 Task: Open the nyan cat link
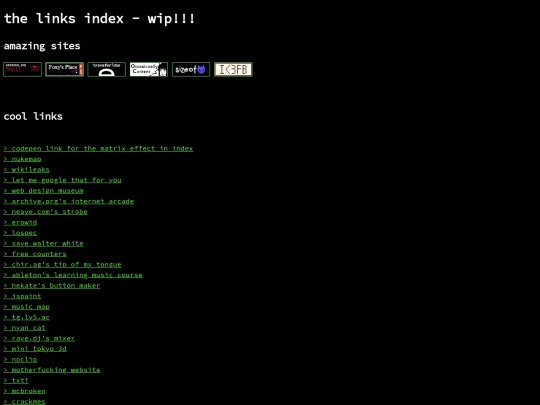pos(24,328)
